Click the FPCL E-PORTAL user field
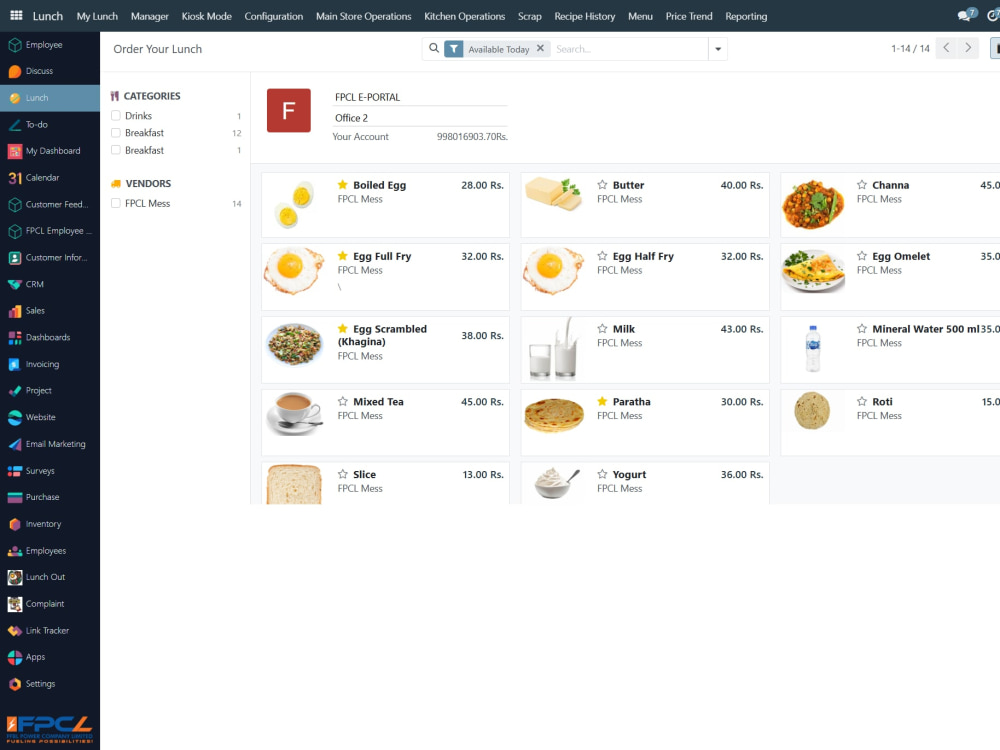 (x=420, y=97)
